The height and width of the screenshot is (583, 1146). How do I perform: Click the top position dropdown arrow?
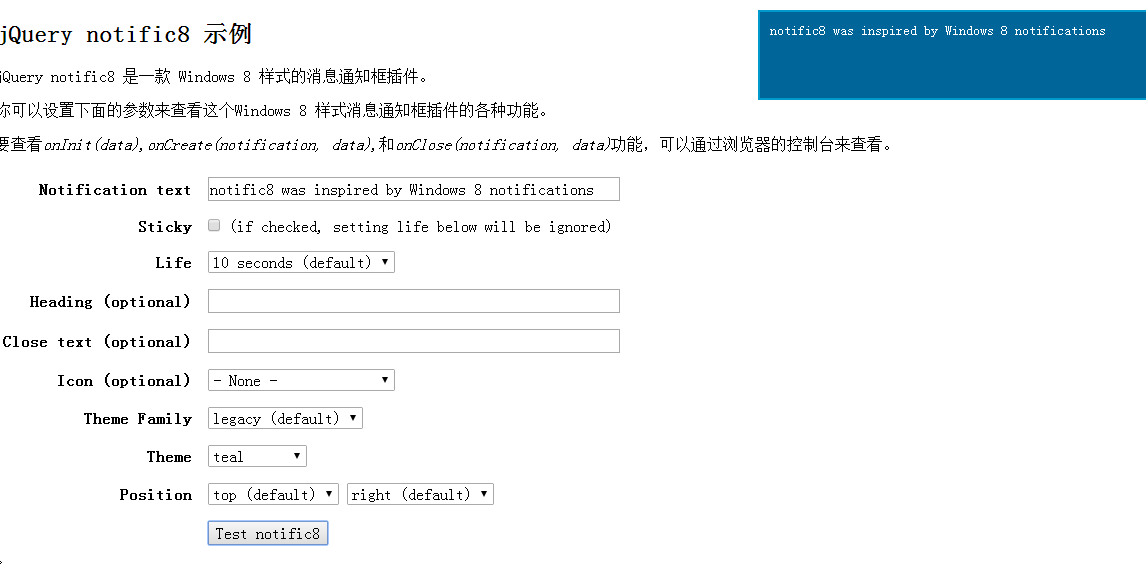point(329,494)
